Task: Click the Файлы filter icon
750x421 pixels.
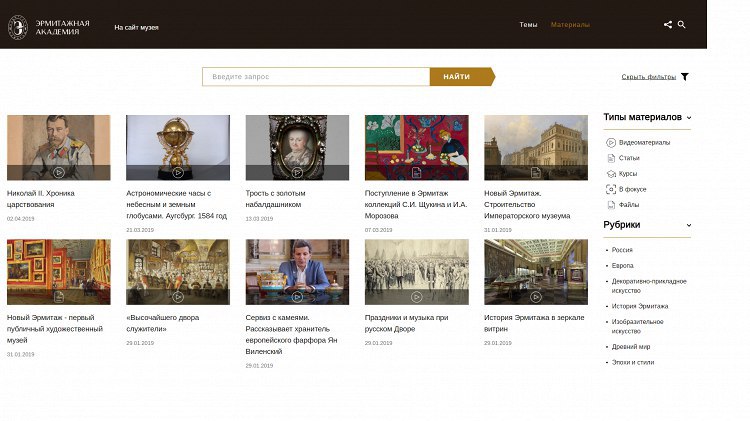Action: [611, 205]
